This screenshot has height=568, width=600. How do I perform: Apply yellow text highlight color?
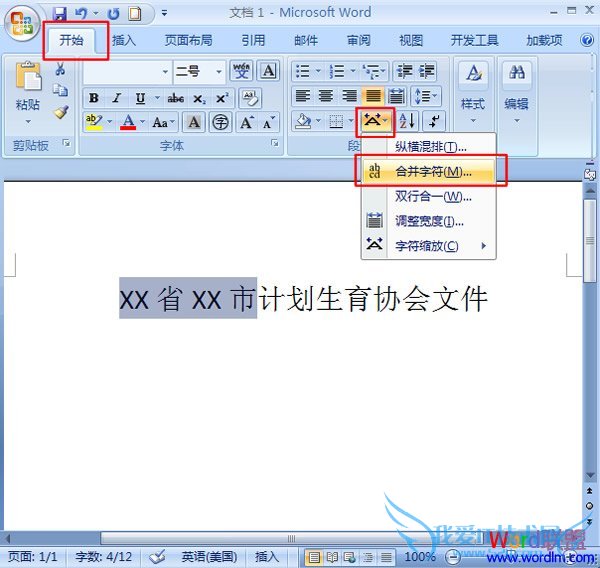coord(94,122)
